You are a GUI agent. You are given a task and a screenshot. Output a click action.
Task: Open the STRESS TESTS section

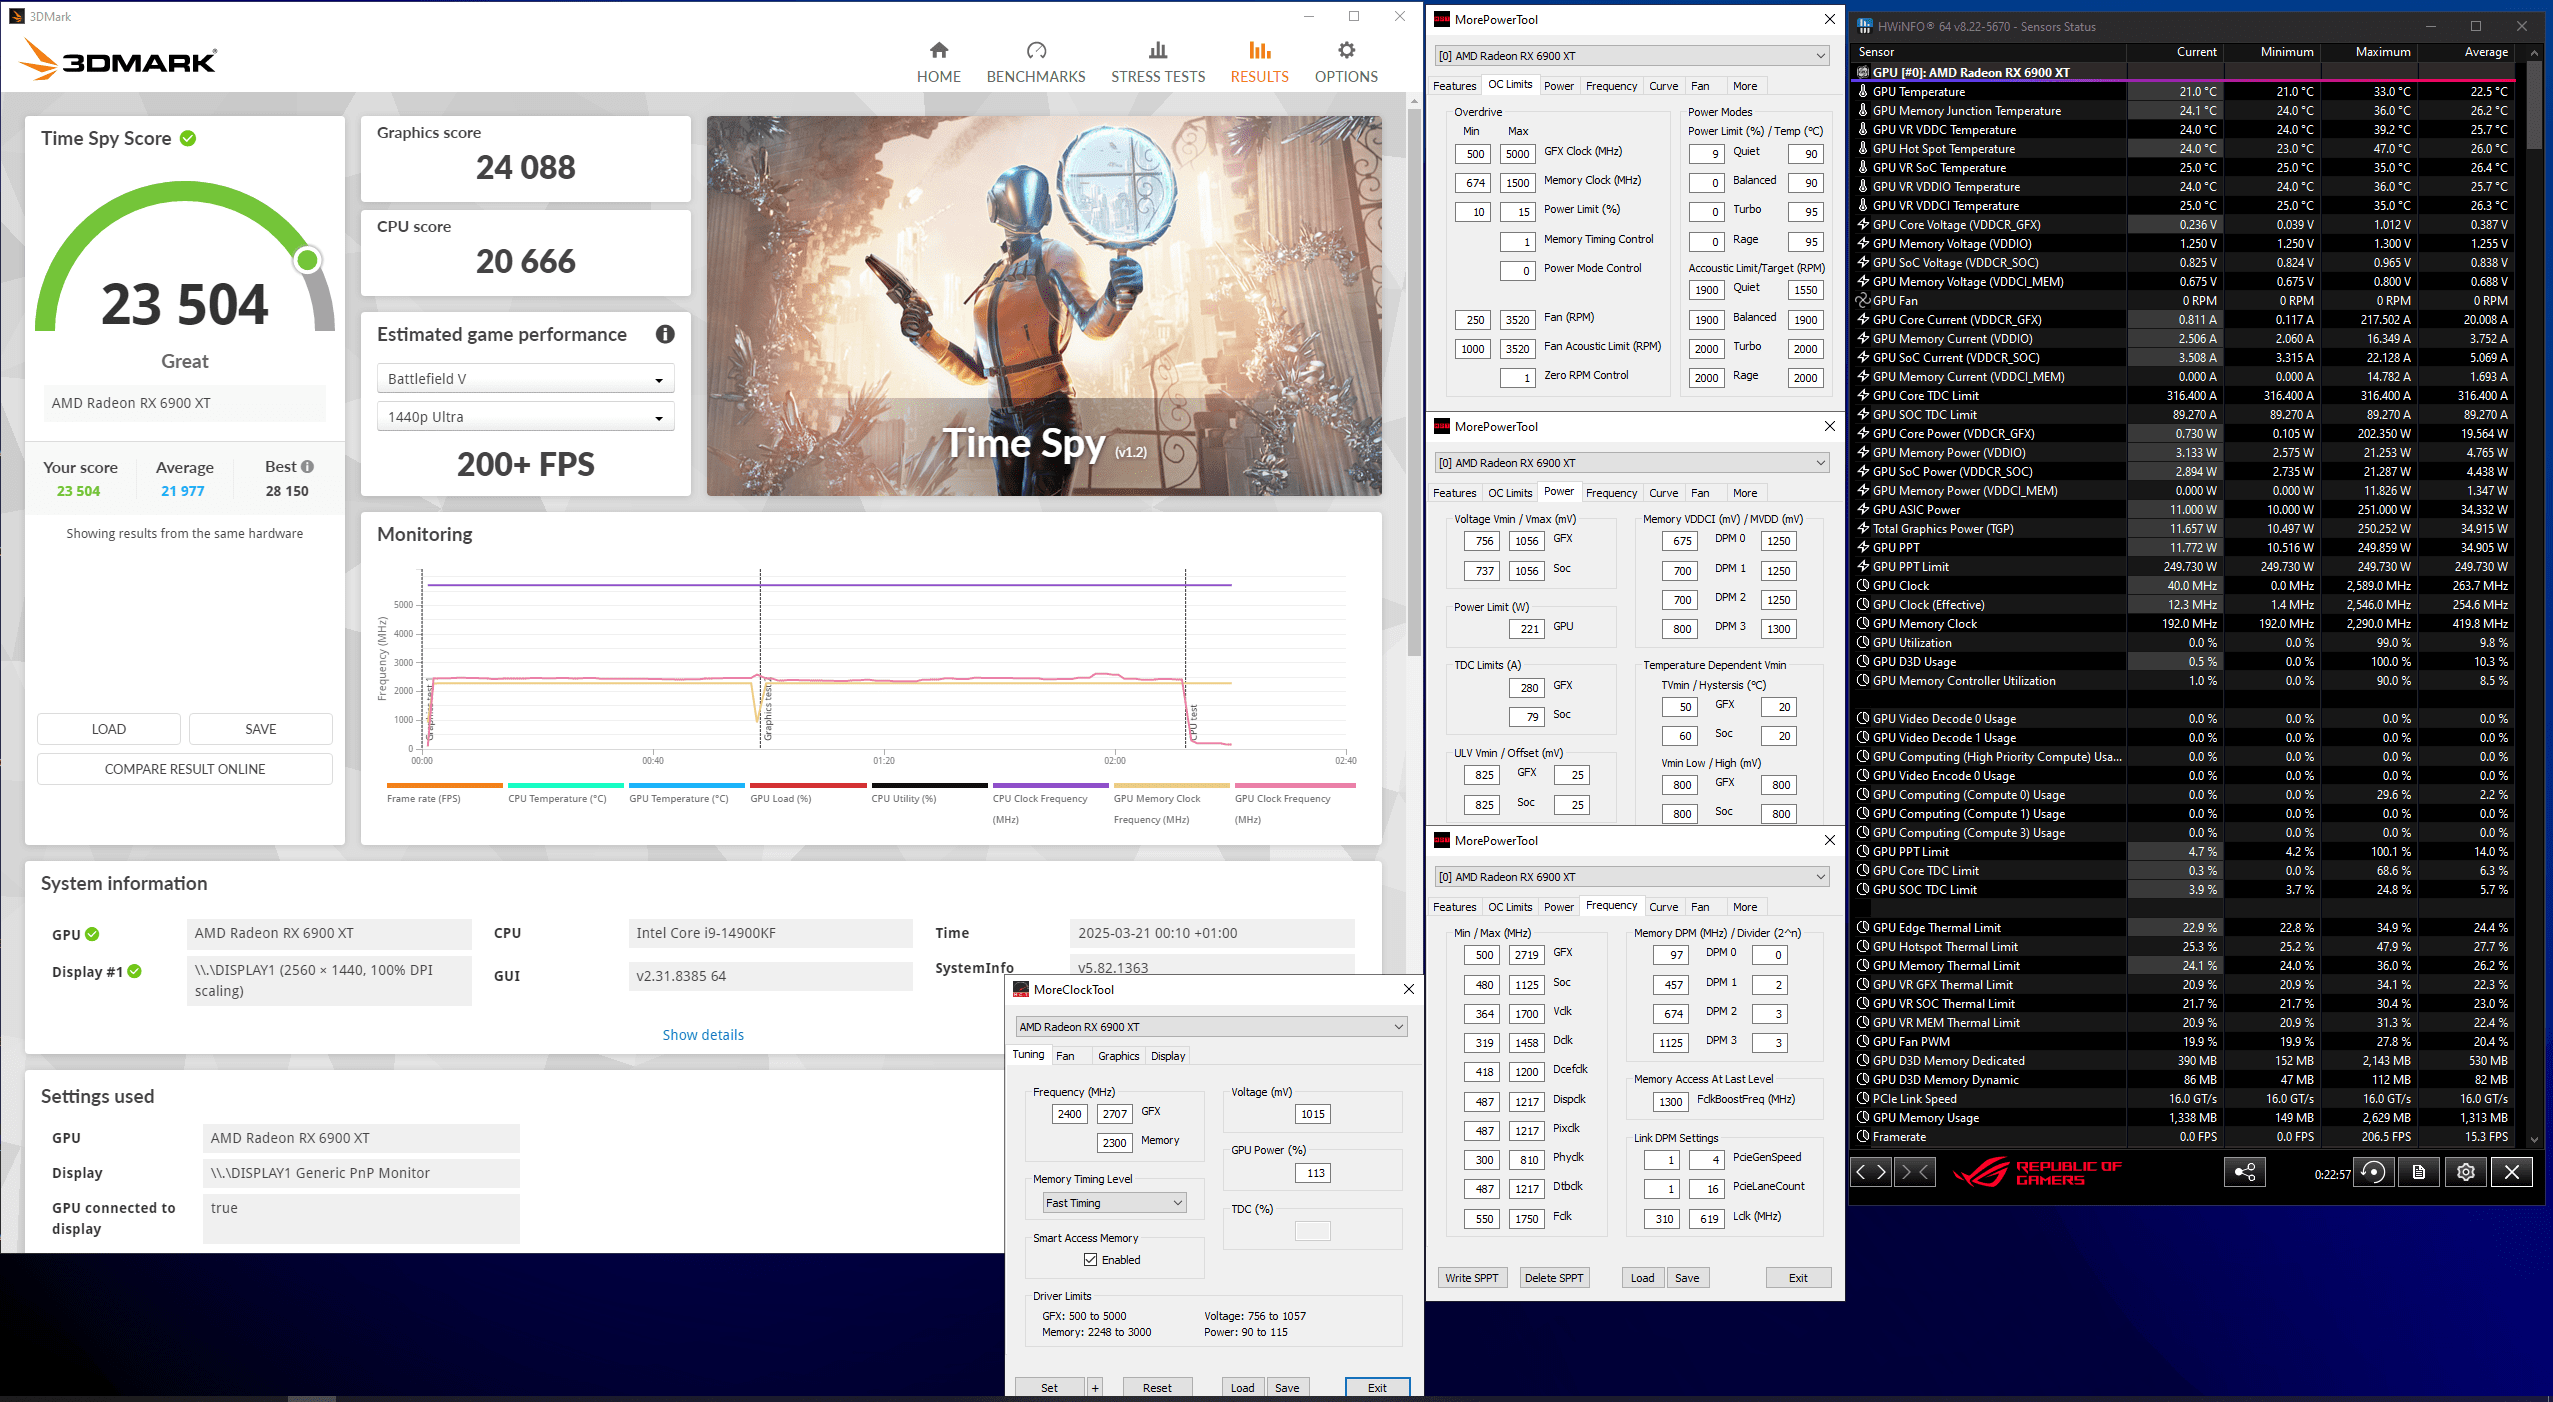pyautogui.click(x=1157, y=62)
